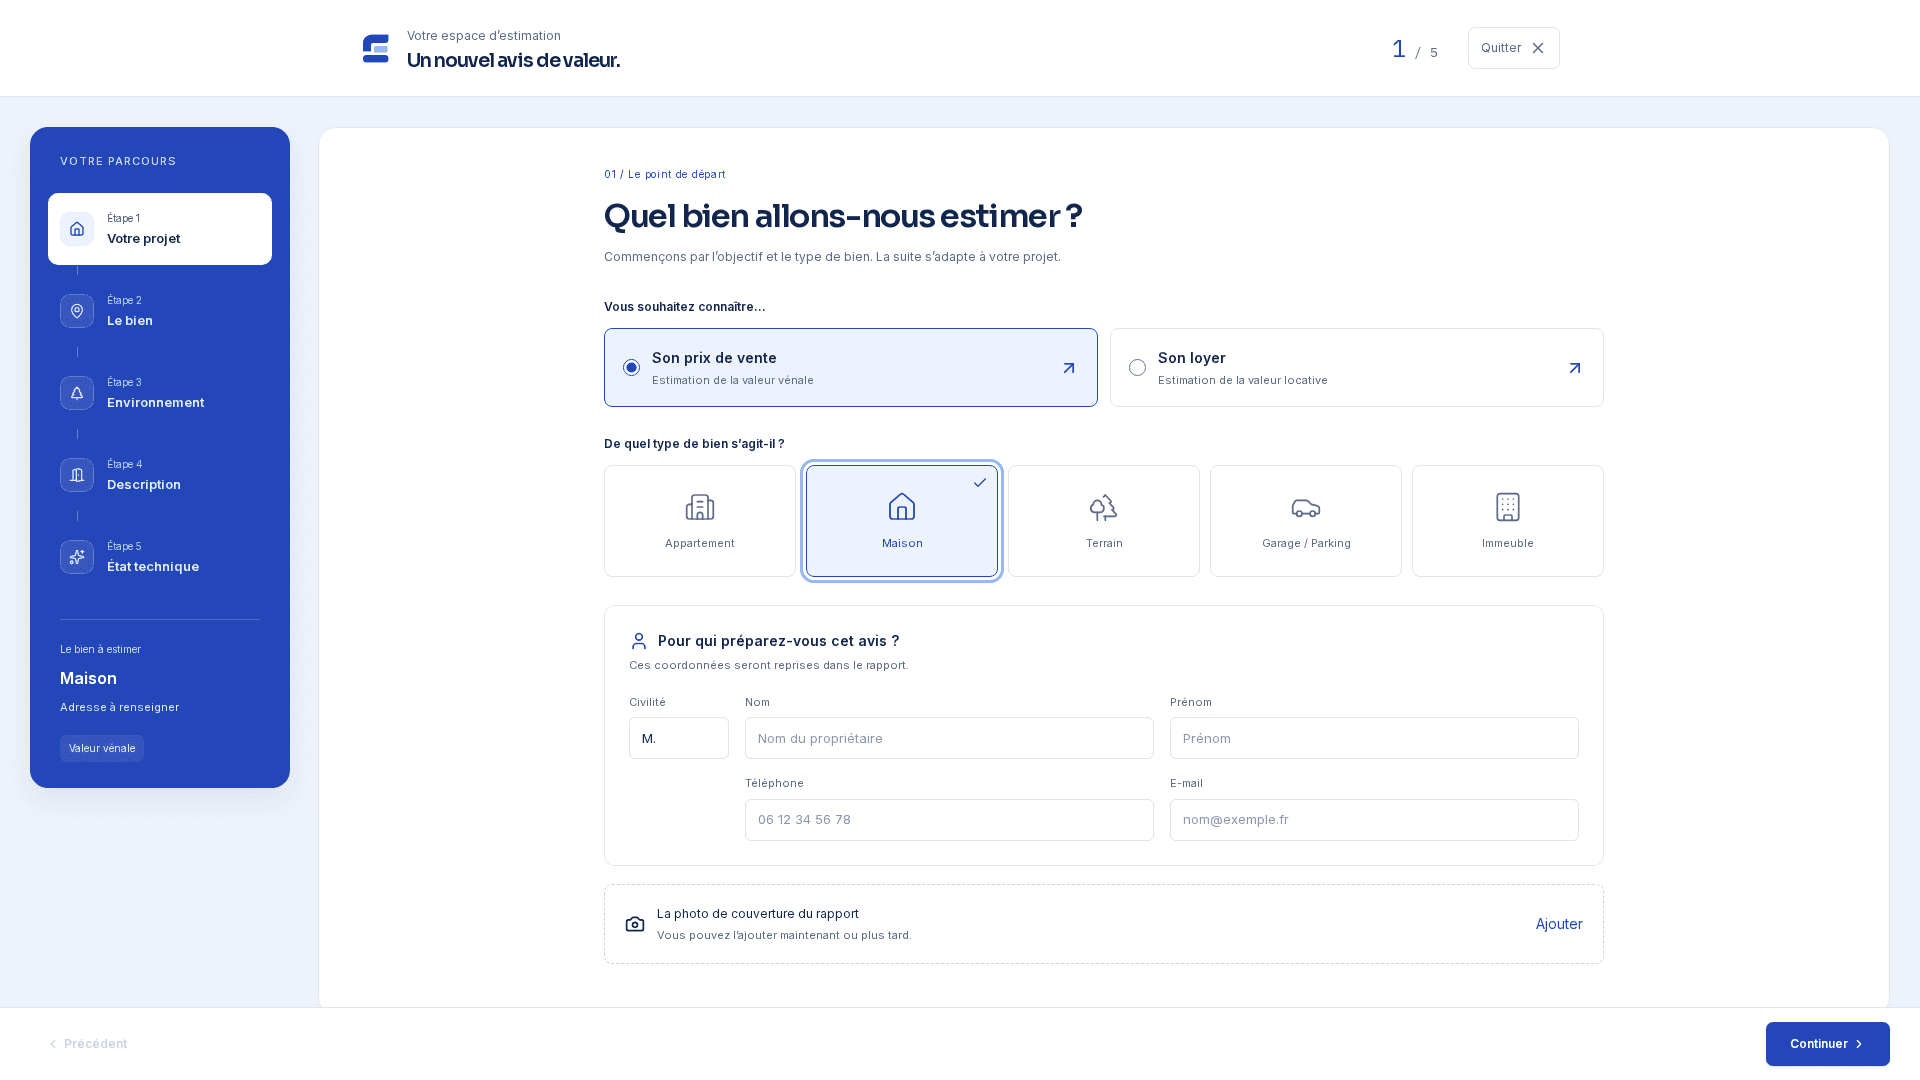1920x1080 pixels.
Task: Click the sparkle icon of Étape 5
Action: [77, 557]
